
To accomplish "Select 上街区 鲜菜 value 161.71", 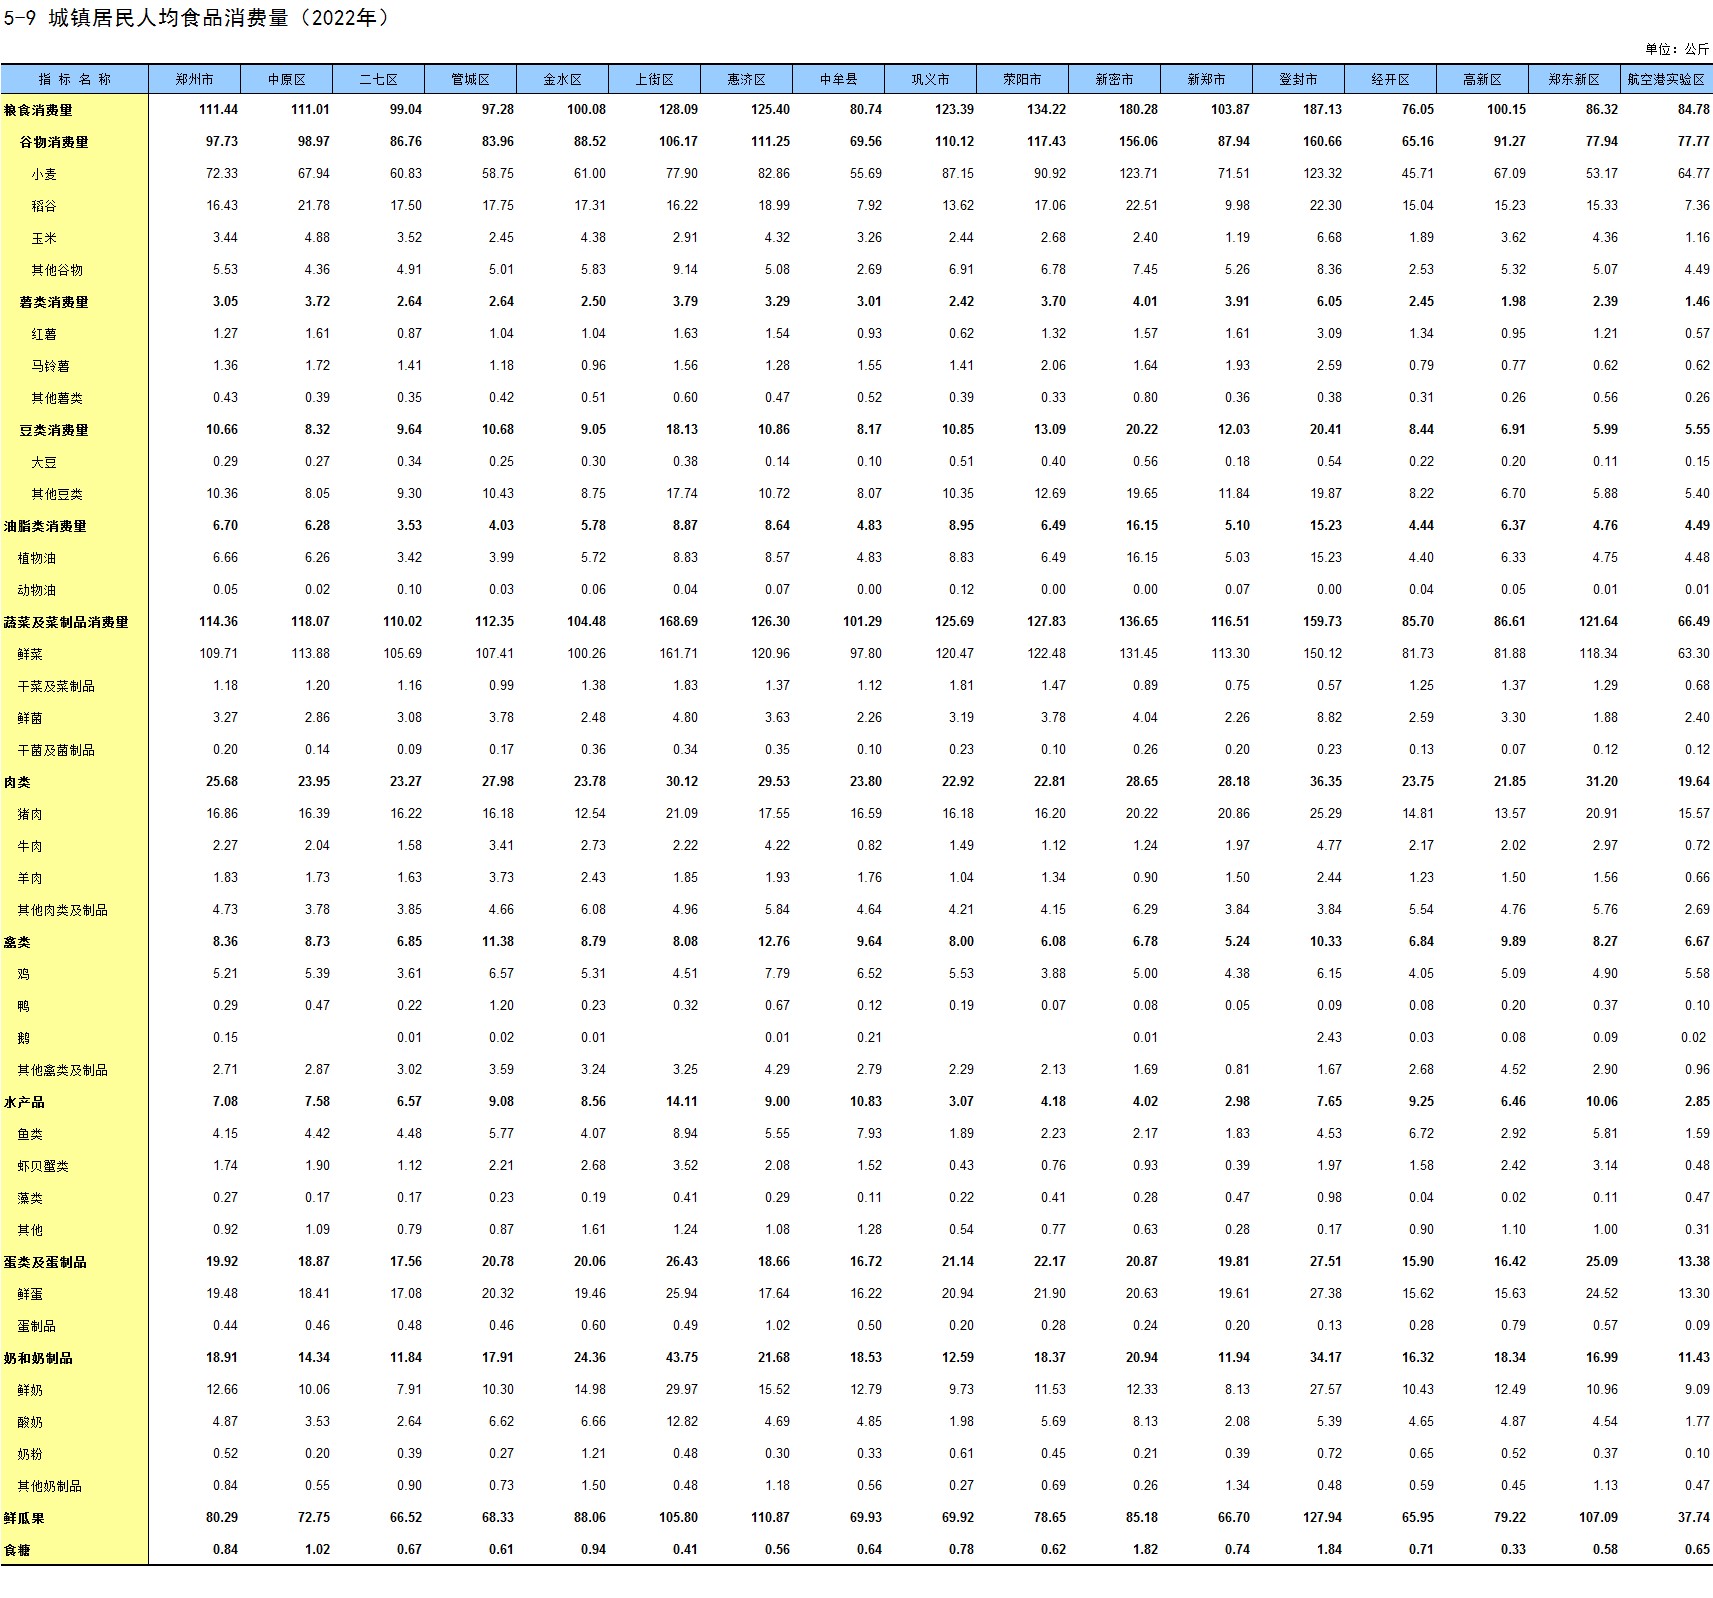I will (678, 654).
